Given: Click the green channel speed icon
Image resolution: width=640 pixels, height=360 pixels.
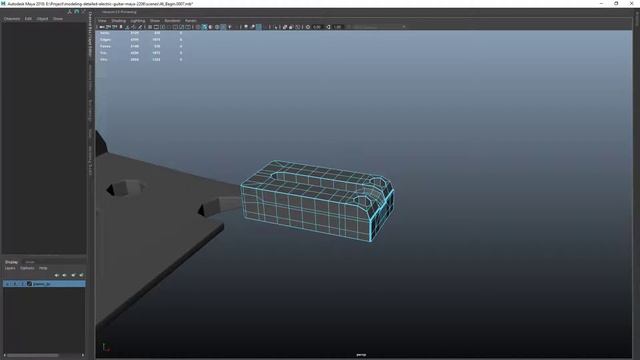Looking at the screenshot, I should [77, 12].
